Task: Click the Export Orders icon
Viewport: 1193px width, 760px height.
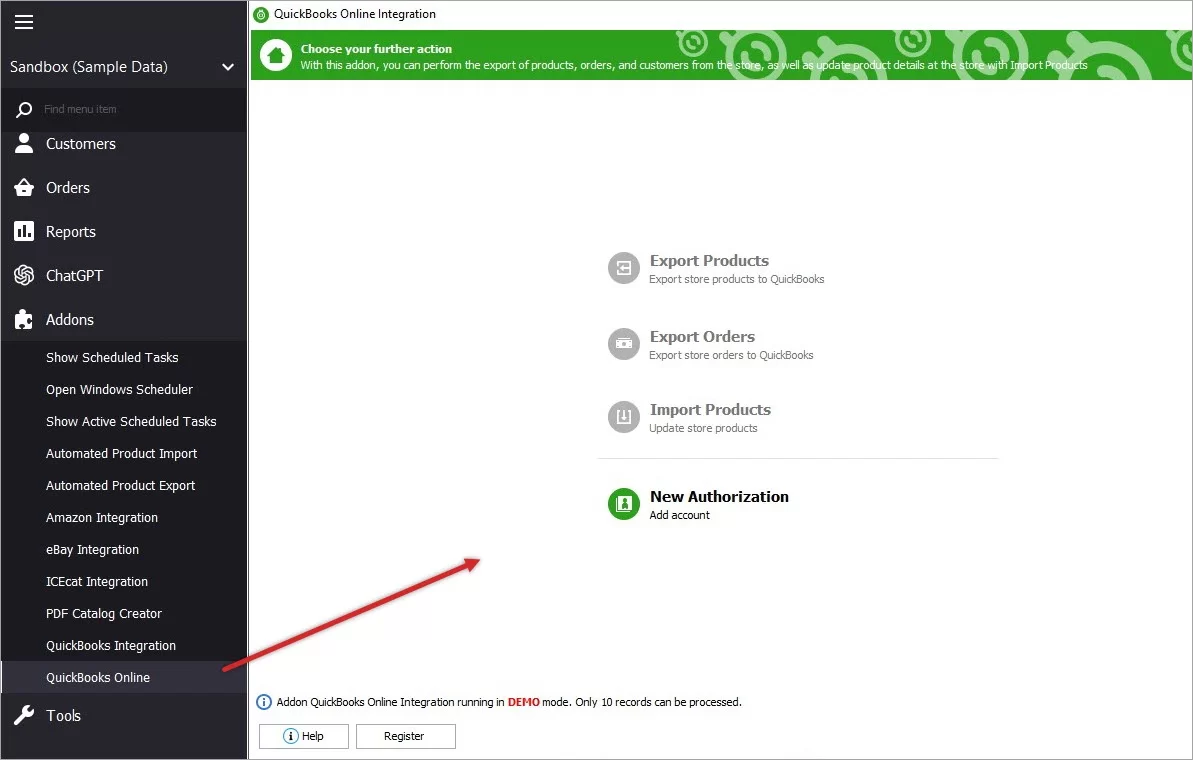Action: click(x=623, y=344)
